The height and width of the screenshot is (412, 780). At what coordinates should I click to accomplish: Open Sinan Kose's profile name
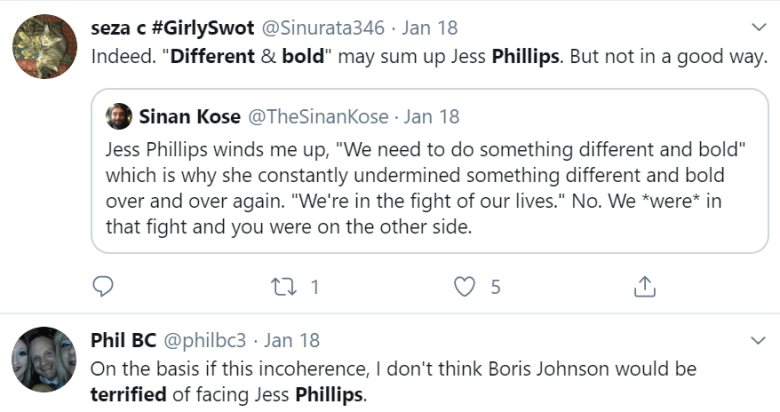pyautogui.click(x=189, y=116)
